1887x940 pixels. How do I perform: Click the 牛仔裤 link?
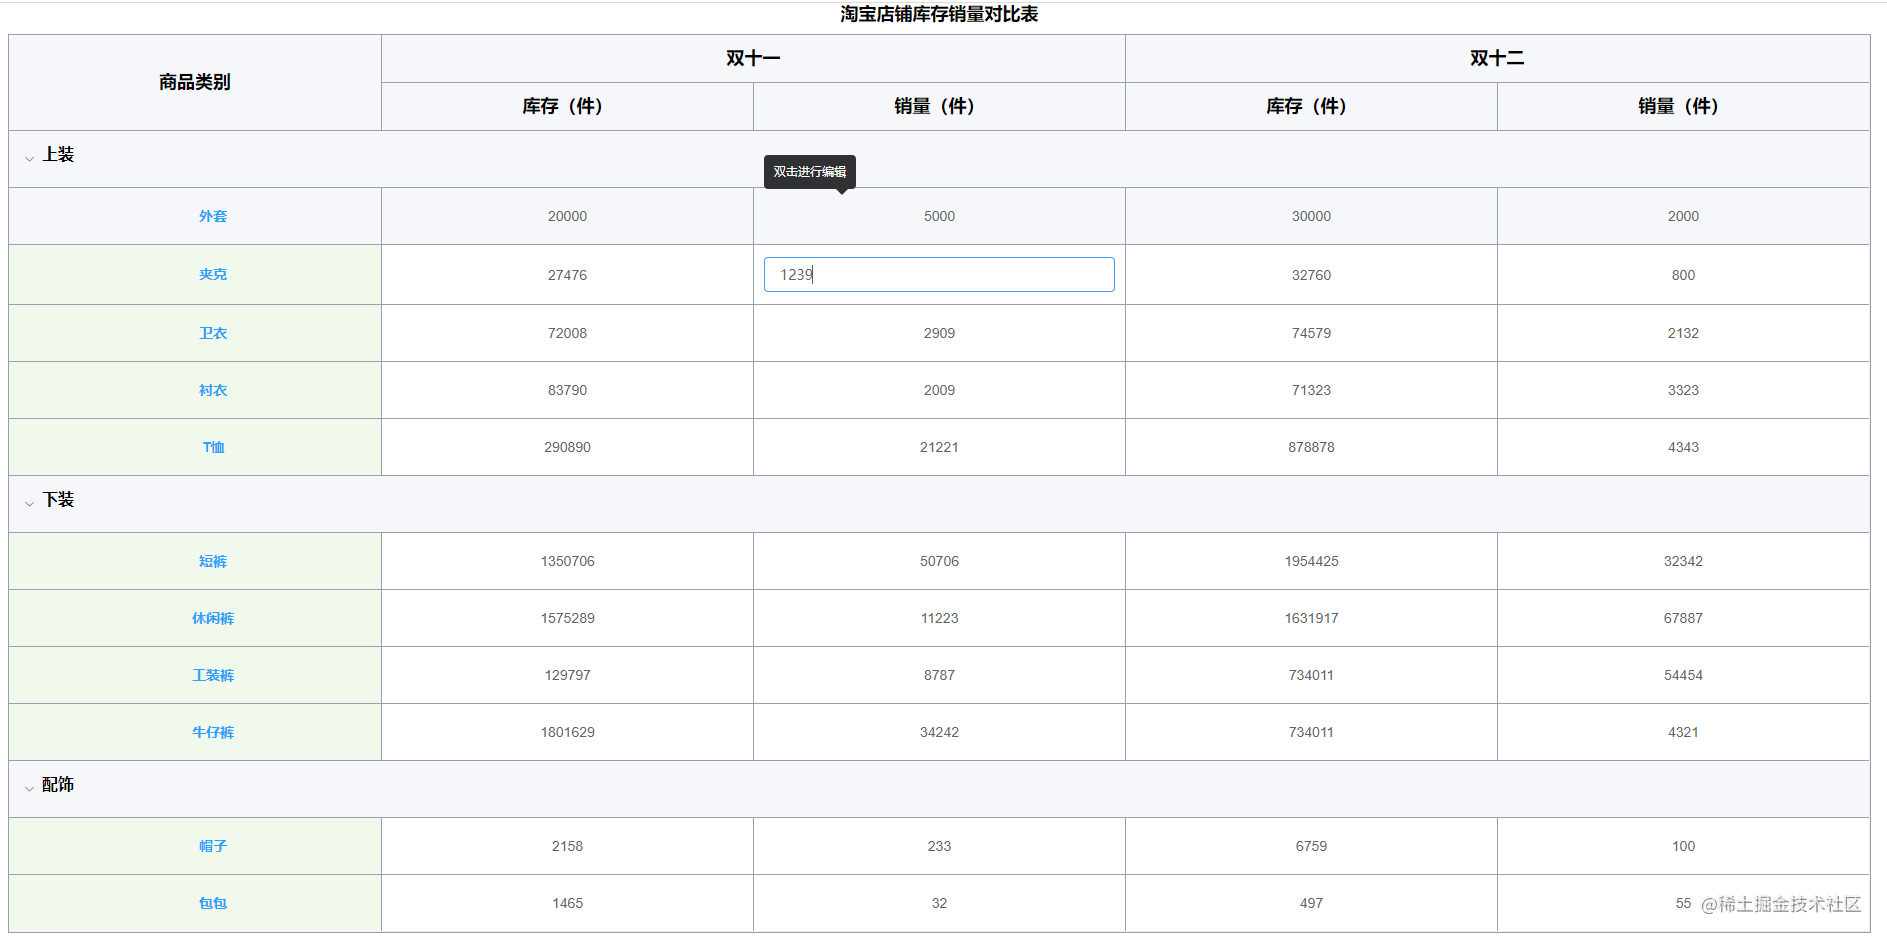click(x=213, y=732)
